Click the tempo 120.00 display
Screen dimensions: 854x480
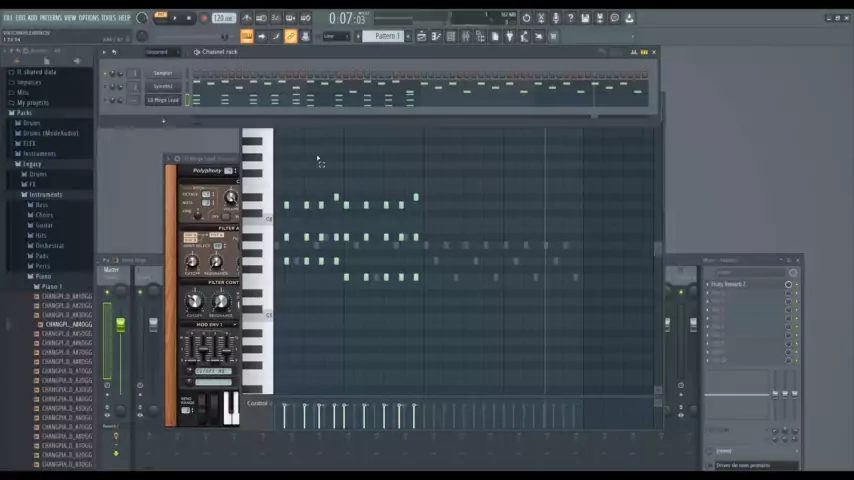[223, 18]
